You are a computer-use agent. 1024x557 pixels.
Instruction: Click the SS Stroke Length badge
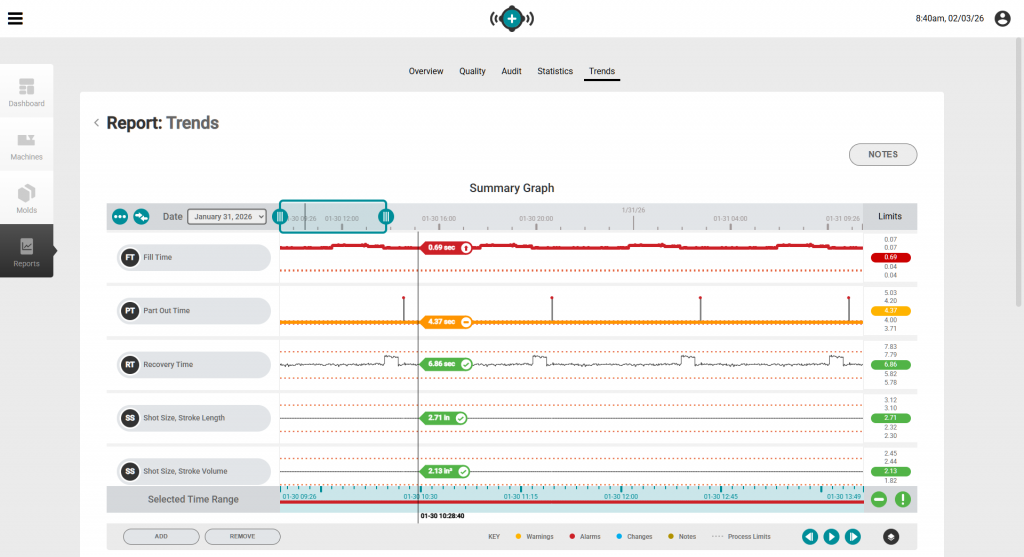click(x=130, y=418)
